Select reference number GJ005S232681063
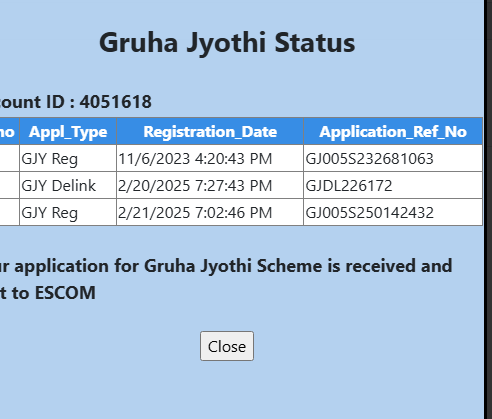This screenshot has width=492, height=419. tap(369, 159)
